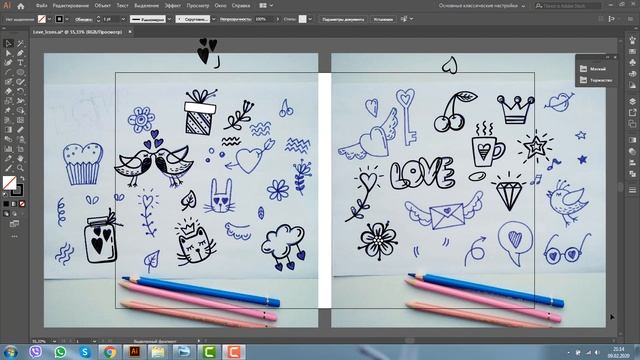Select the Artboard tool
Viewport: 640px width, 360px height.
(x=20, y=149)
